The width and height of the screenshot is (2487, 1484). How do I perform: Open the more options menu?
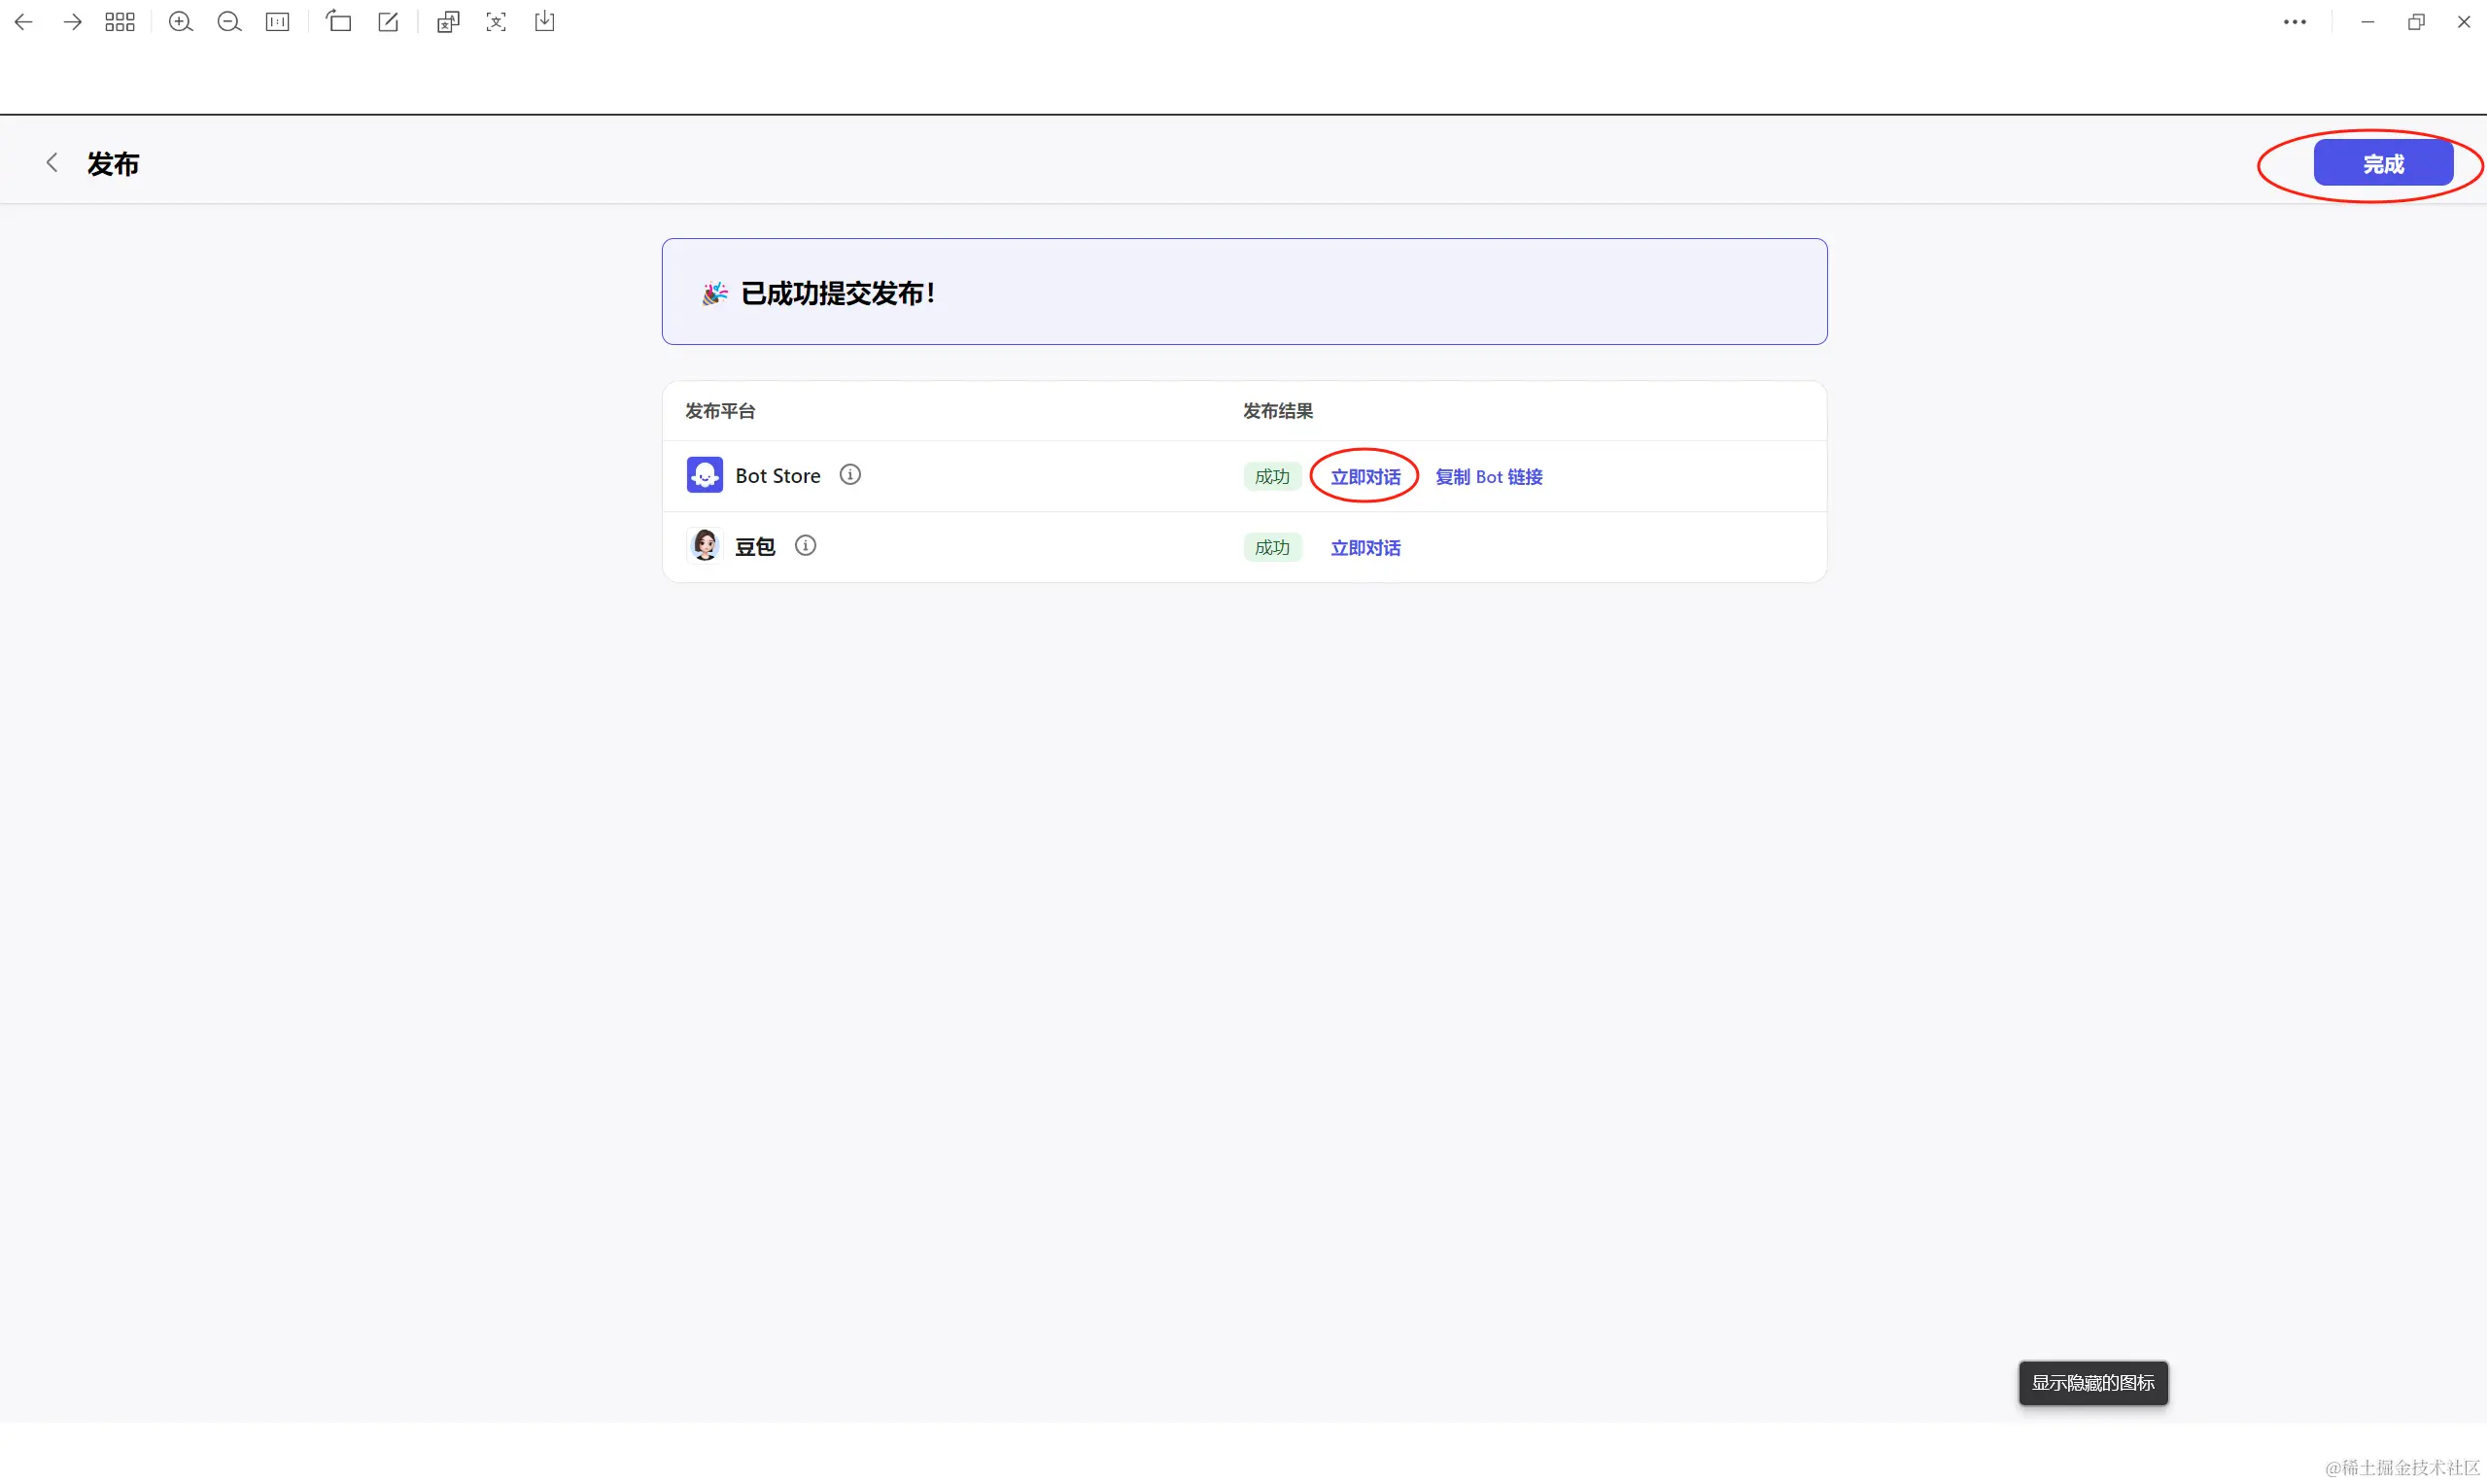(x=2294, y=22)
